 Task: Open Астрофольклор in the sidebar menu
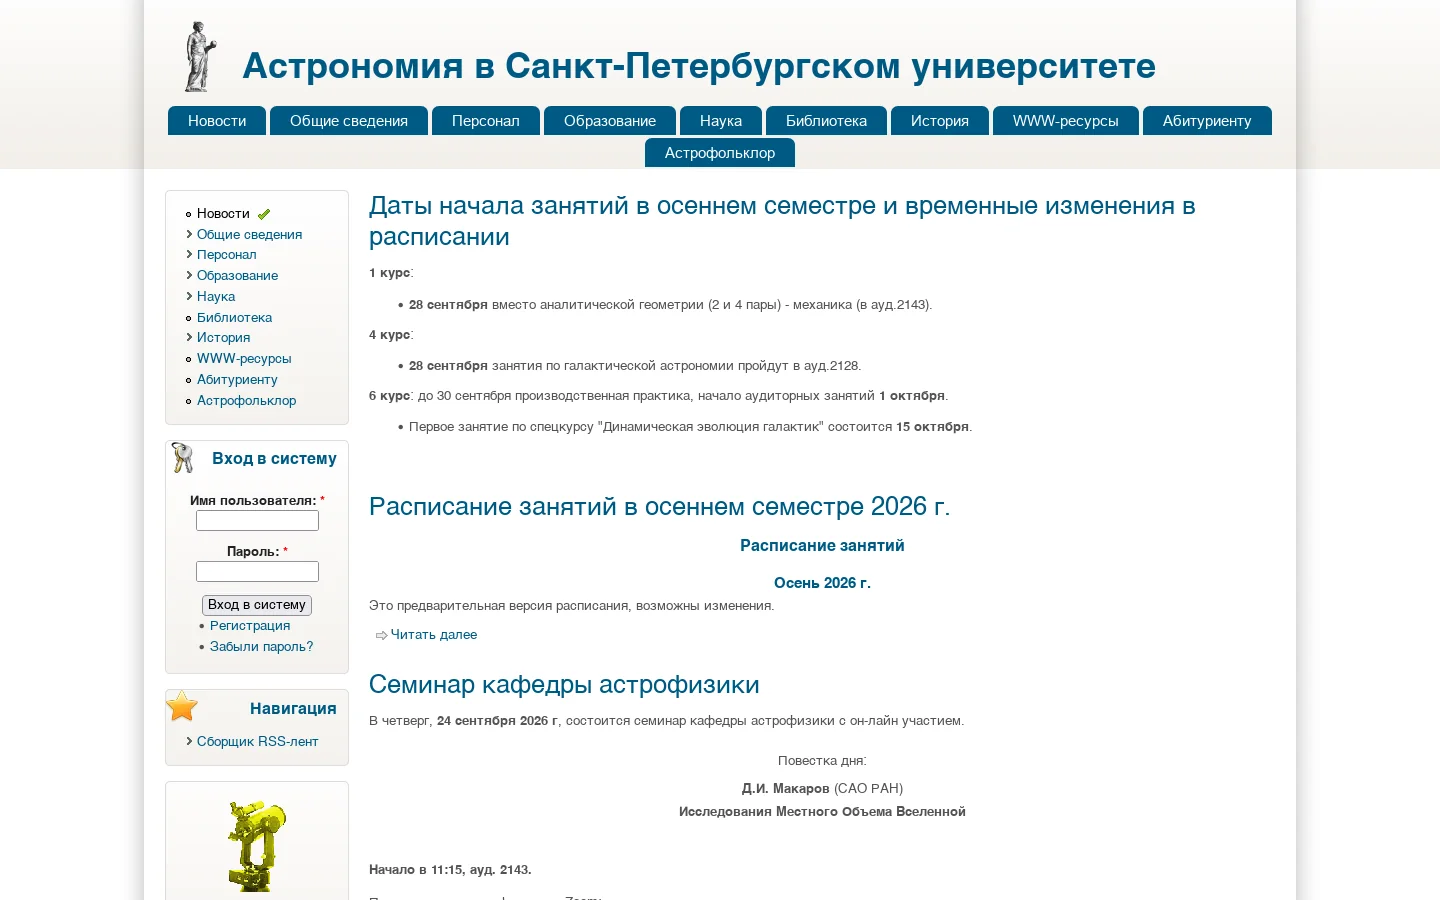click(246, 400)
